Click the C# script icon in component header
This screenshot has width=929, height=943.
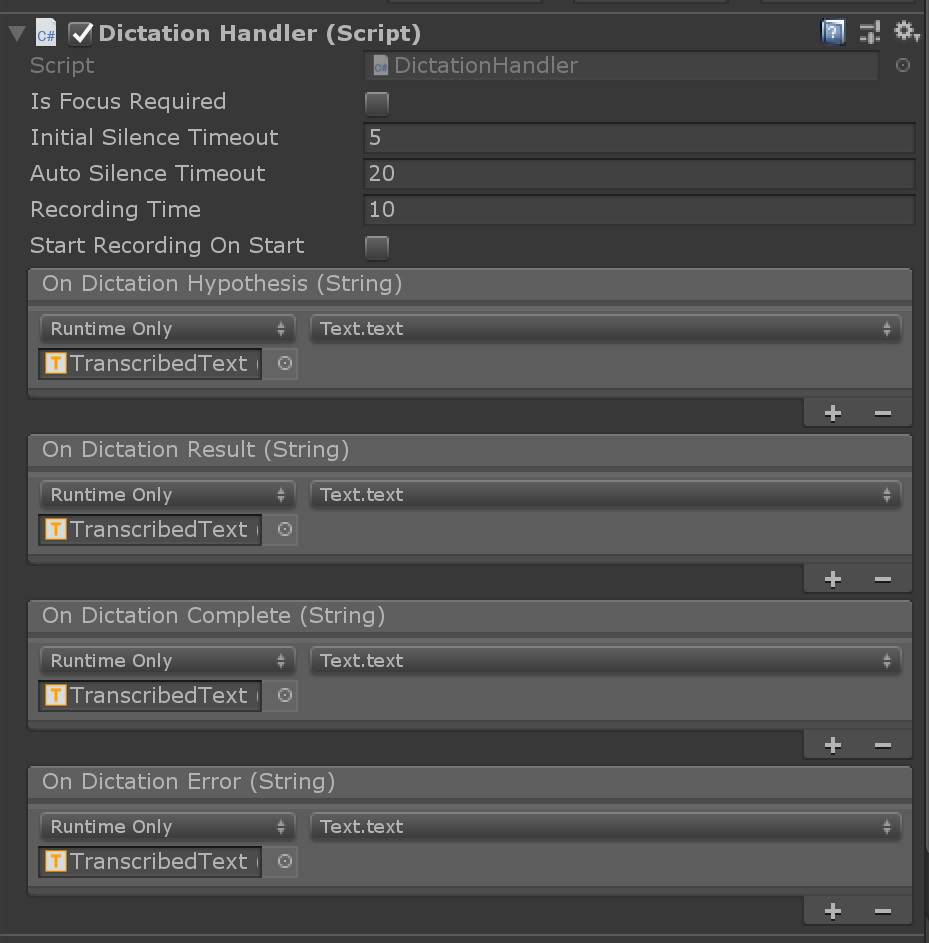46,33
